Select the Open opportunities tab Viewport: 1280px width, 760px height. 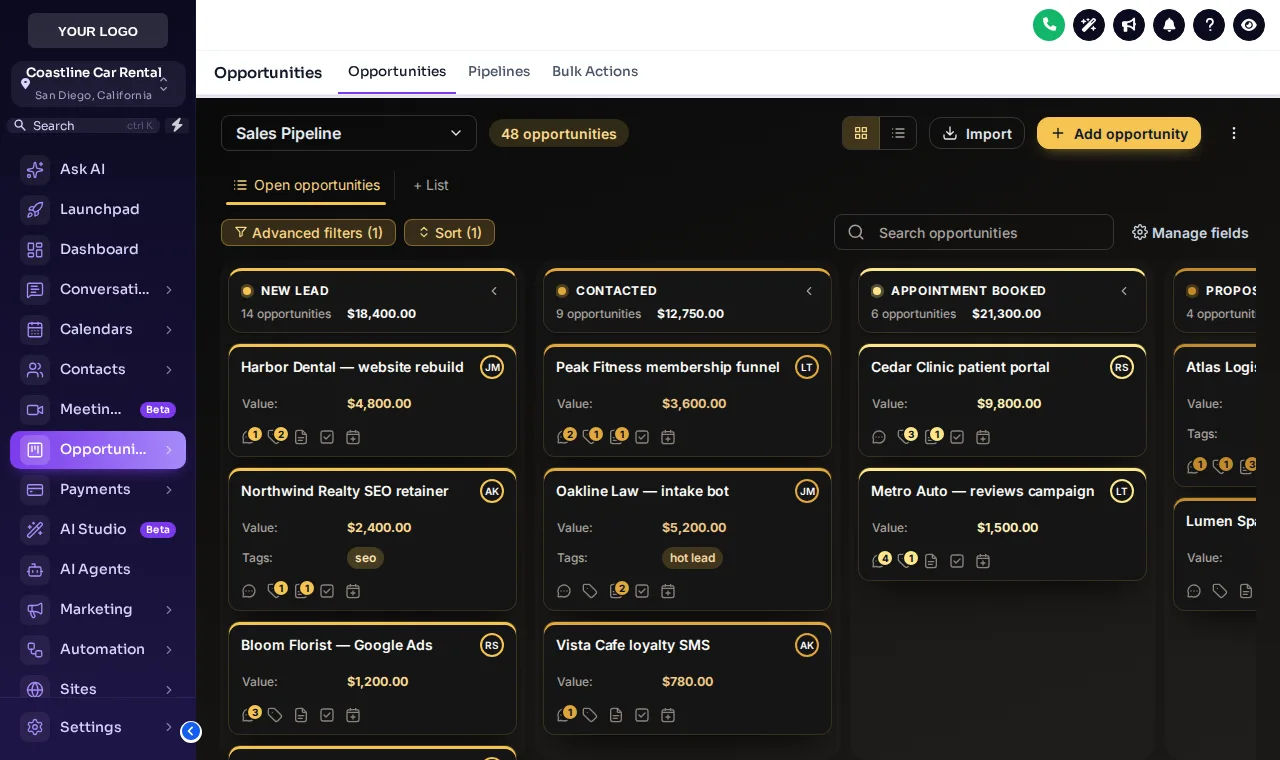tap(306, 185)
